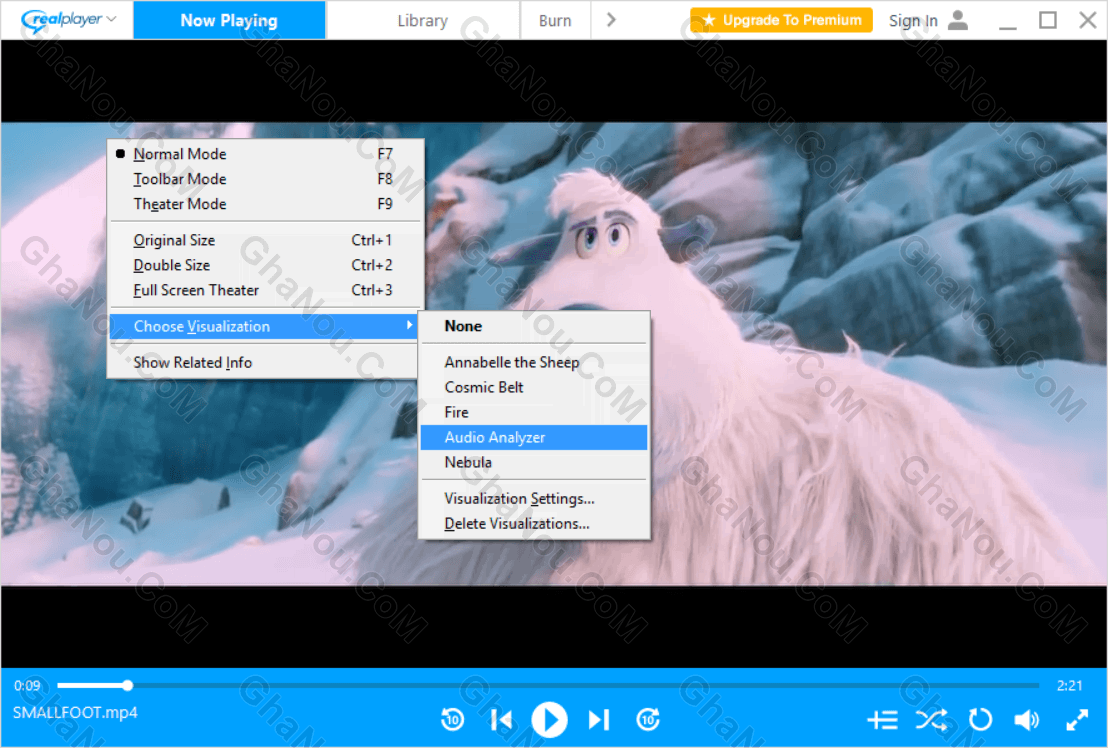Choose Toolbar Mode from the menu
Screen dimensions: 1108x748
click(266, 179)
